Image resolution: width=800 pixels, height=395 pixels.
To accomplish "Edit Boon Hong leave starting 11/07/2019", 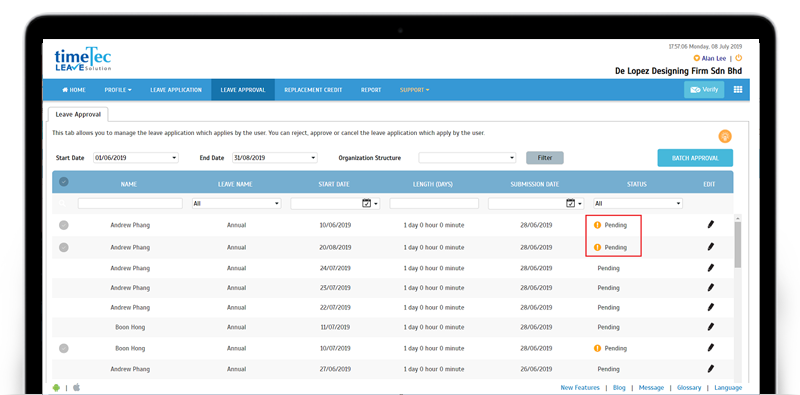I will [710, 327].
